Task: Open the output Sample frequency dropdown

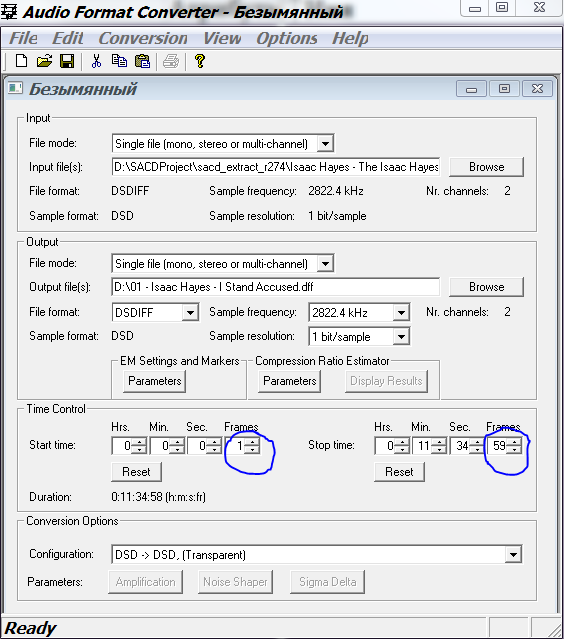Action: point(401,313)
